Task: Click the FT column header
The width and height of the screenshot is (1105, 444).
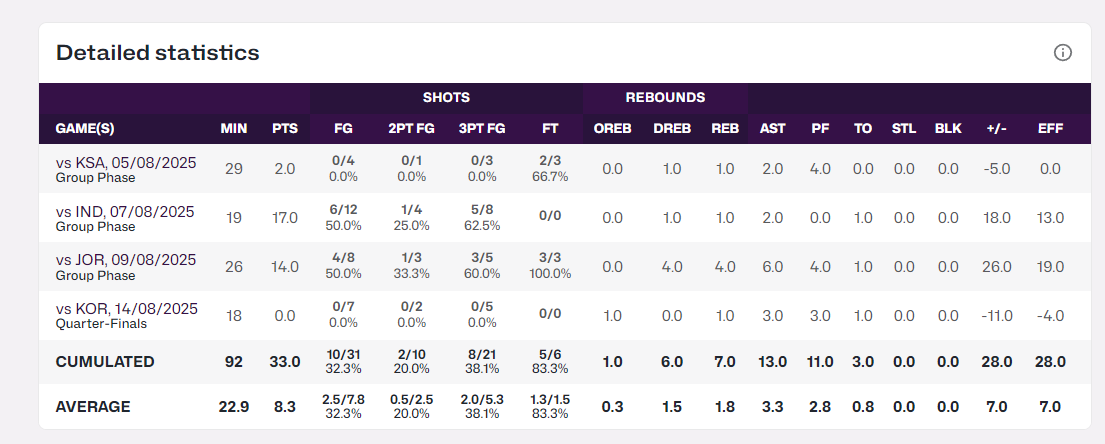Action: coord(550,128)
